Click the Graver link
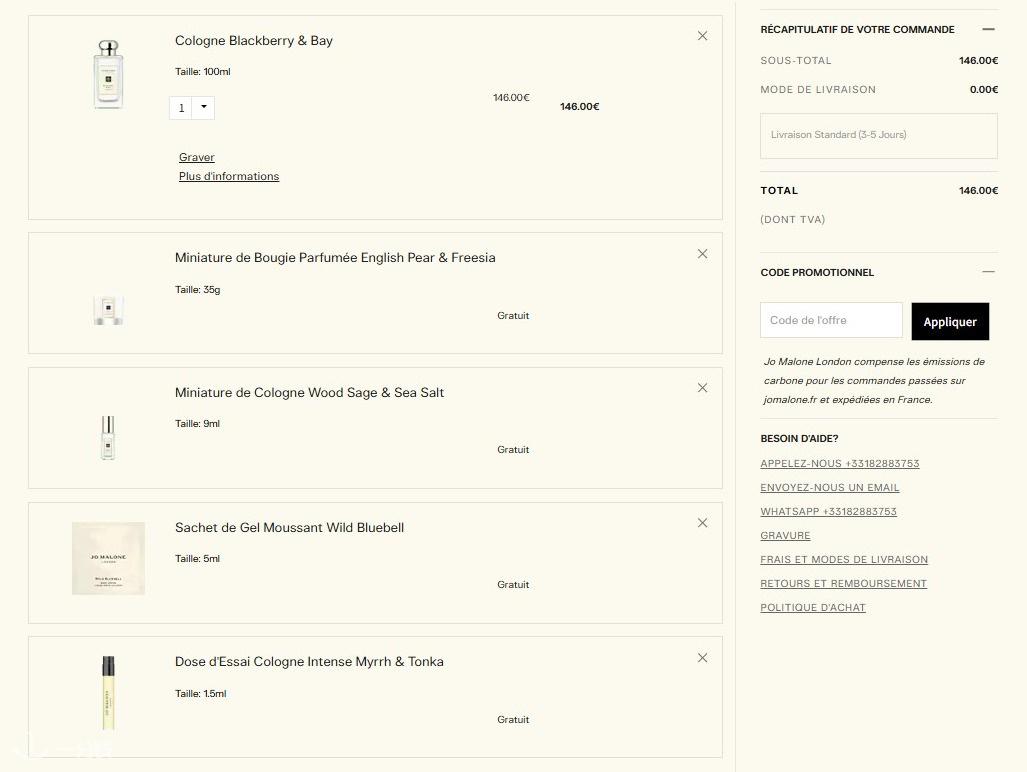This screenshot has height=772, width=1027. 196,157
